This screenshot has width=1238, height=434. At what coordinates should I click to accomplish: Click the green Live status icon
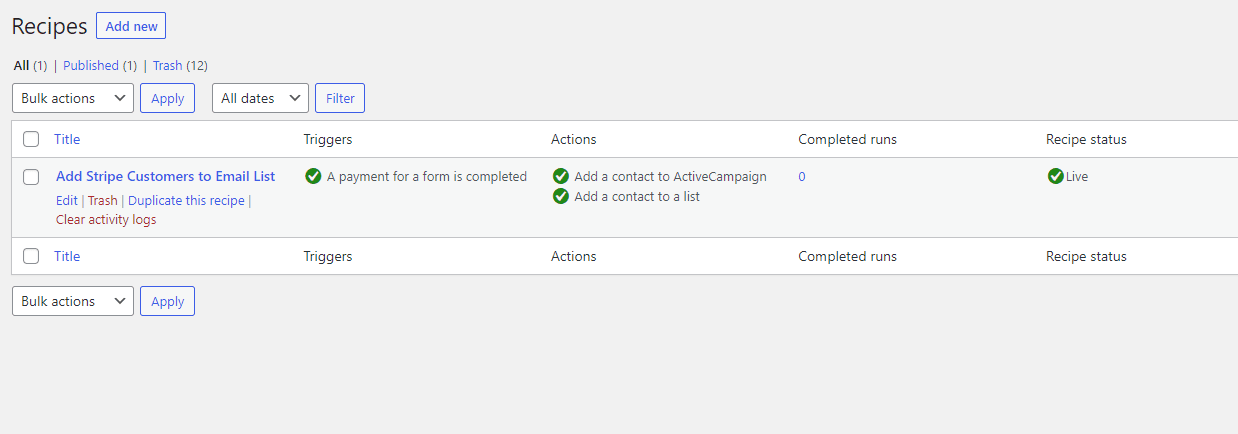pos(1055,177)
